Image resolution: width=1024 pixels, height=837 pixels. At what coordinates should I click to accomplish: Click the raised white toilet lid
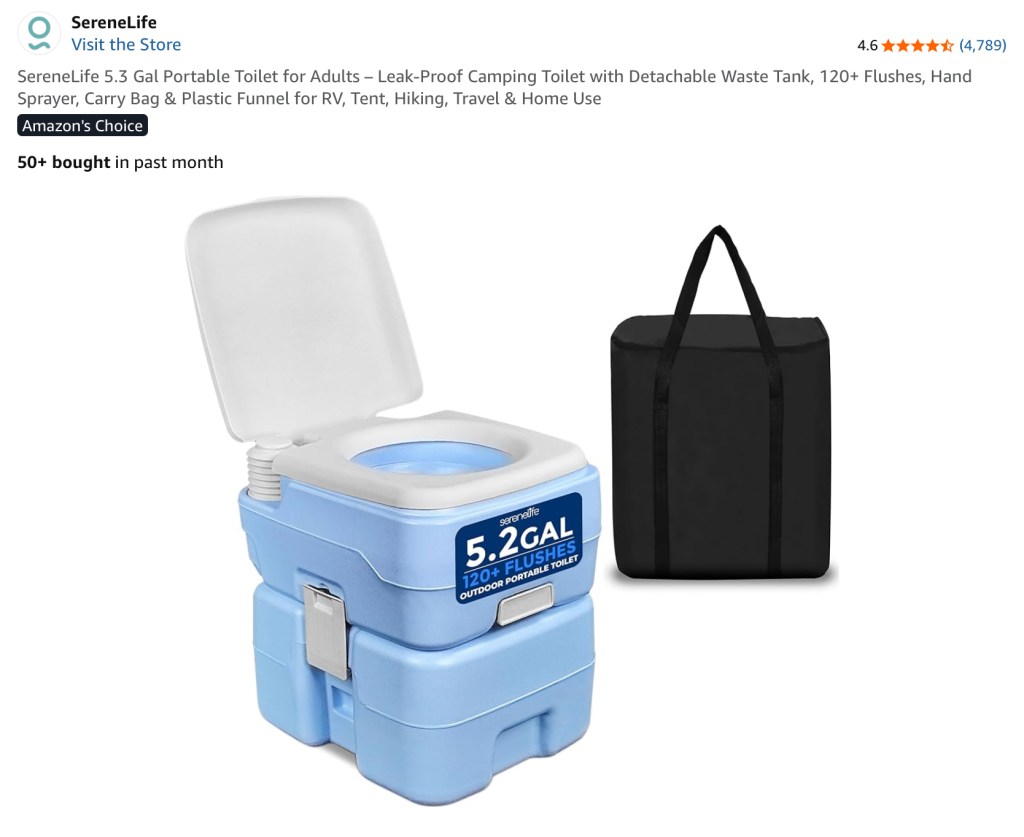click(x=304, y=317)
